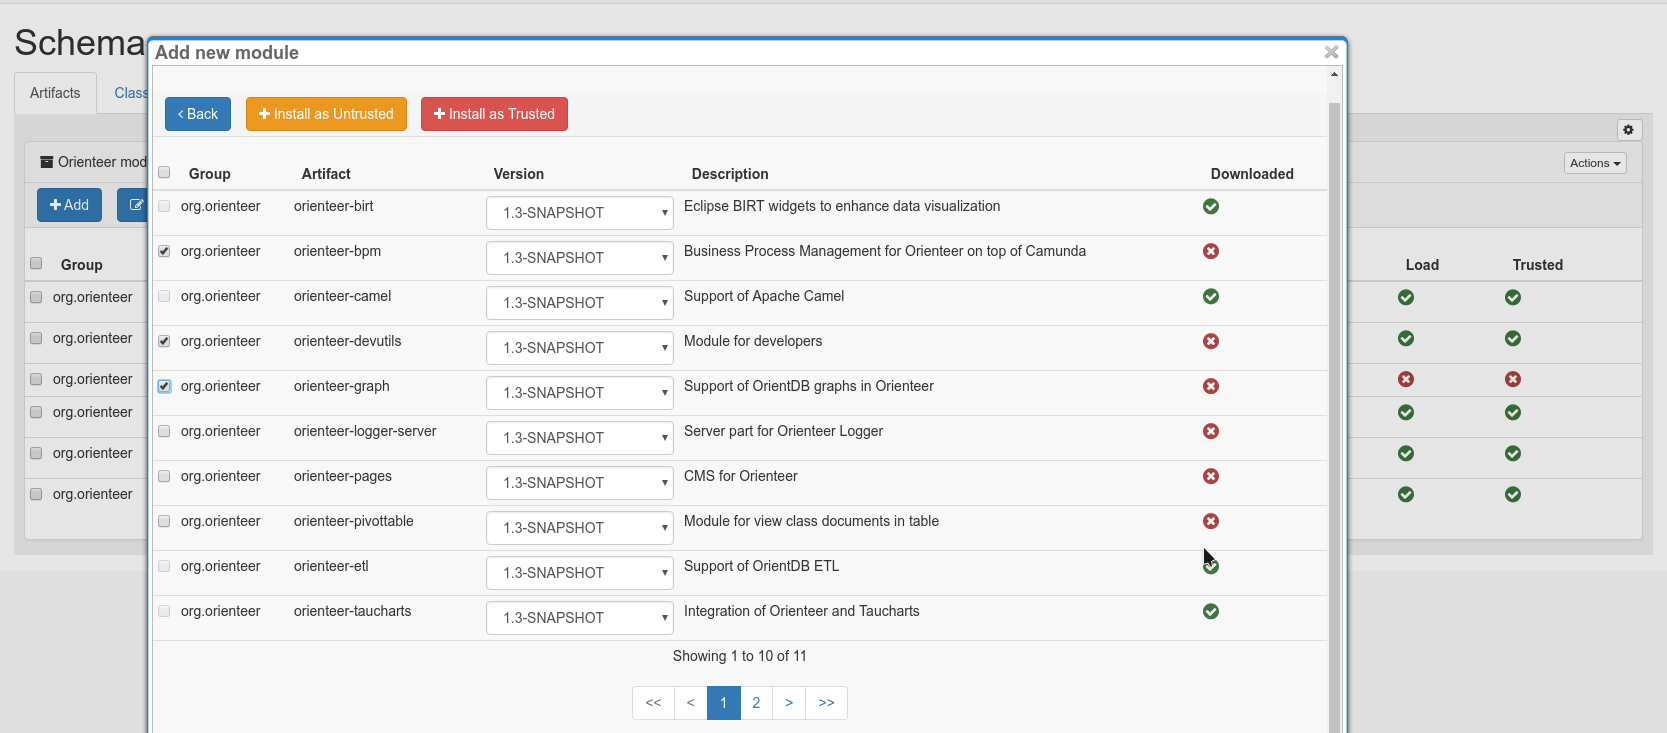Click the downloaded check icon for orienteer-taucharts
The width and height of the screenshot is (1667, 733).
1211,611
